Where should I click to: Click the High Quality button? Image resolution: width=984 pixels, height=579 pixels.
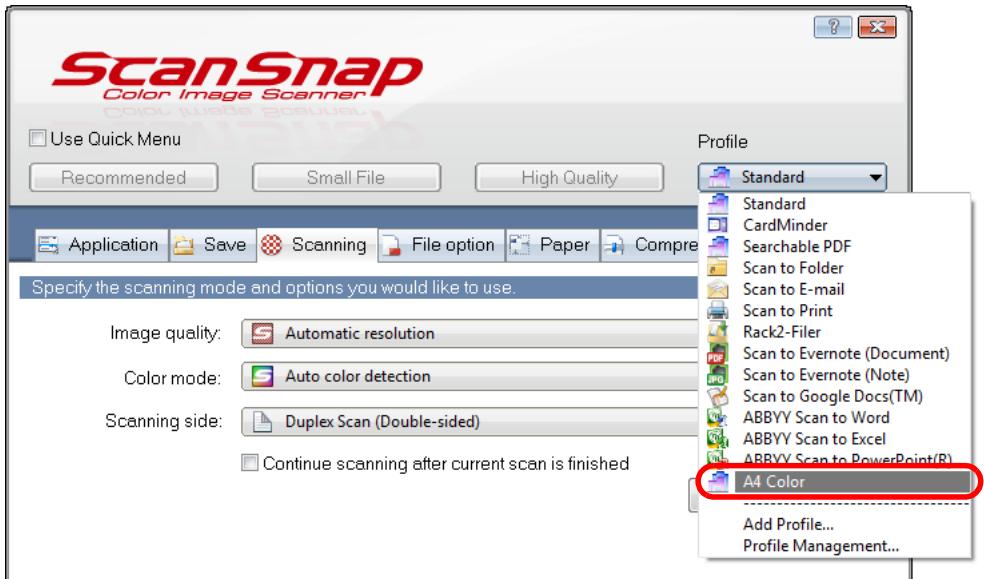click(x=569, y=178)
